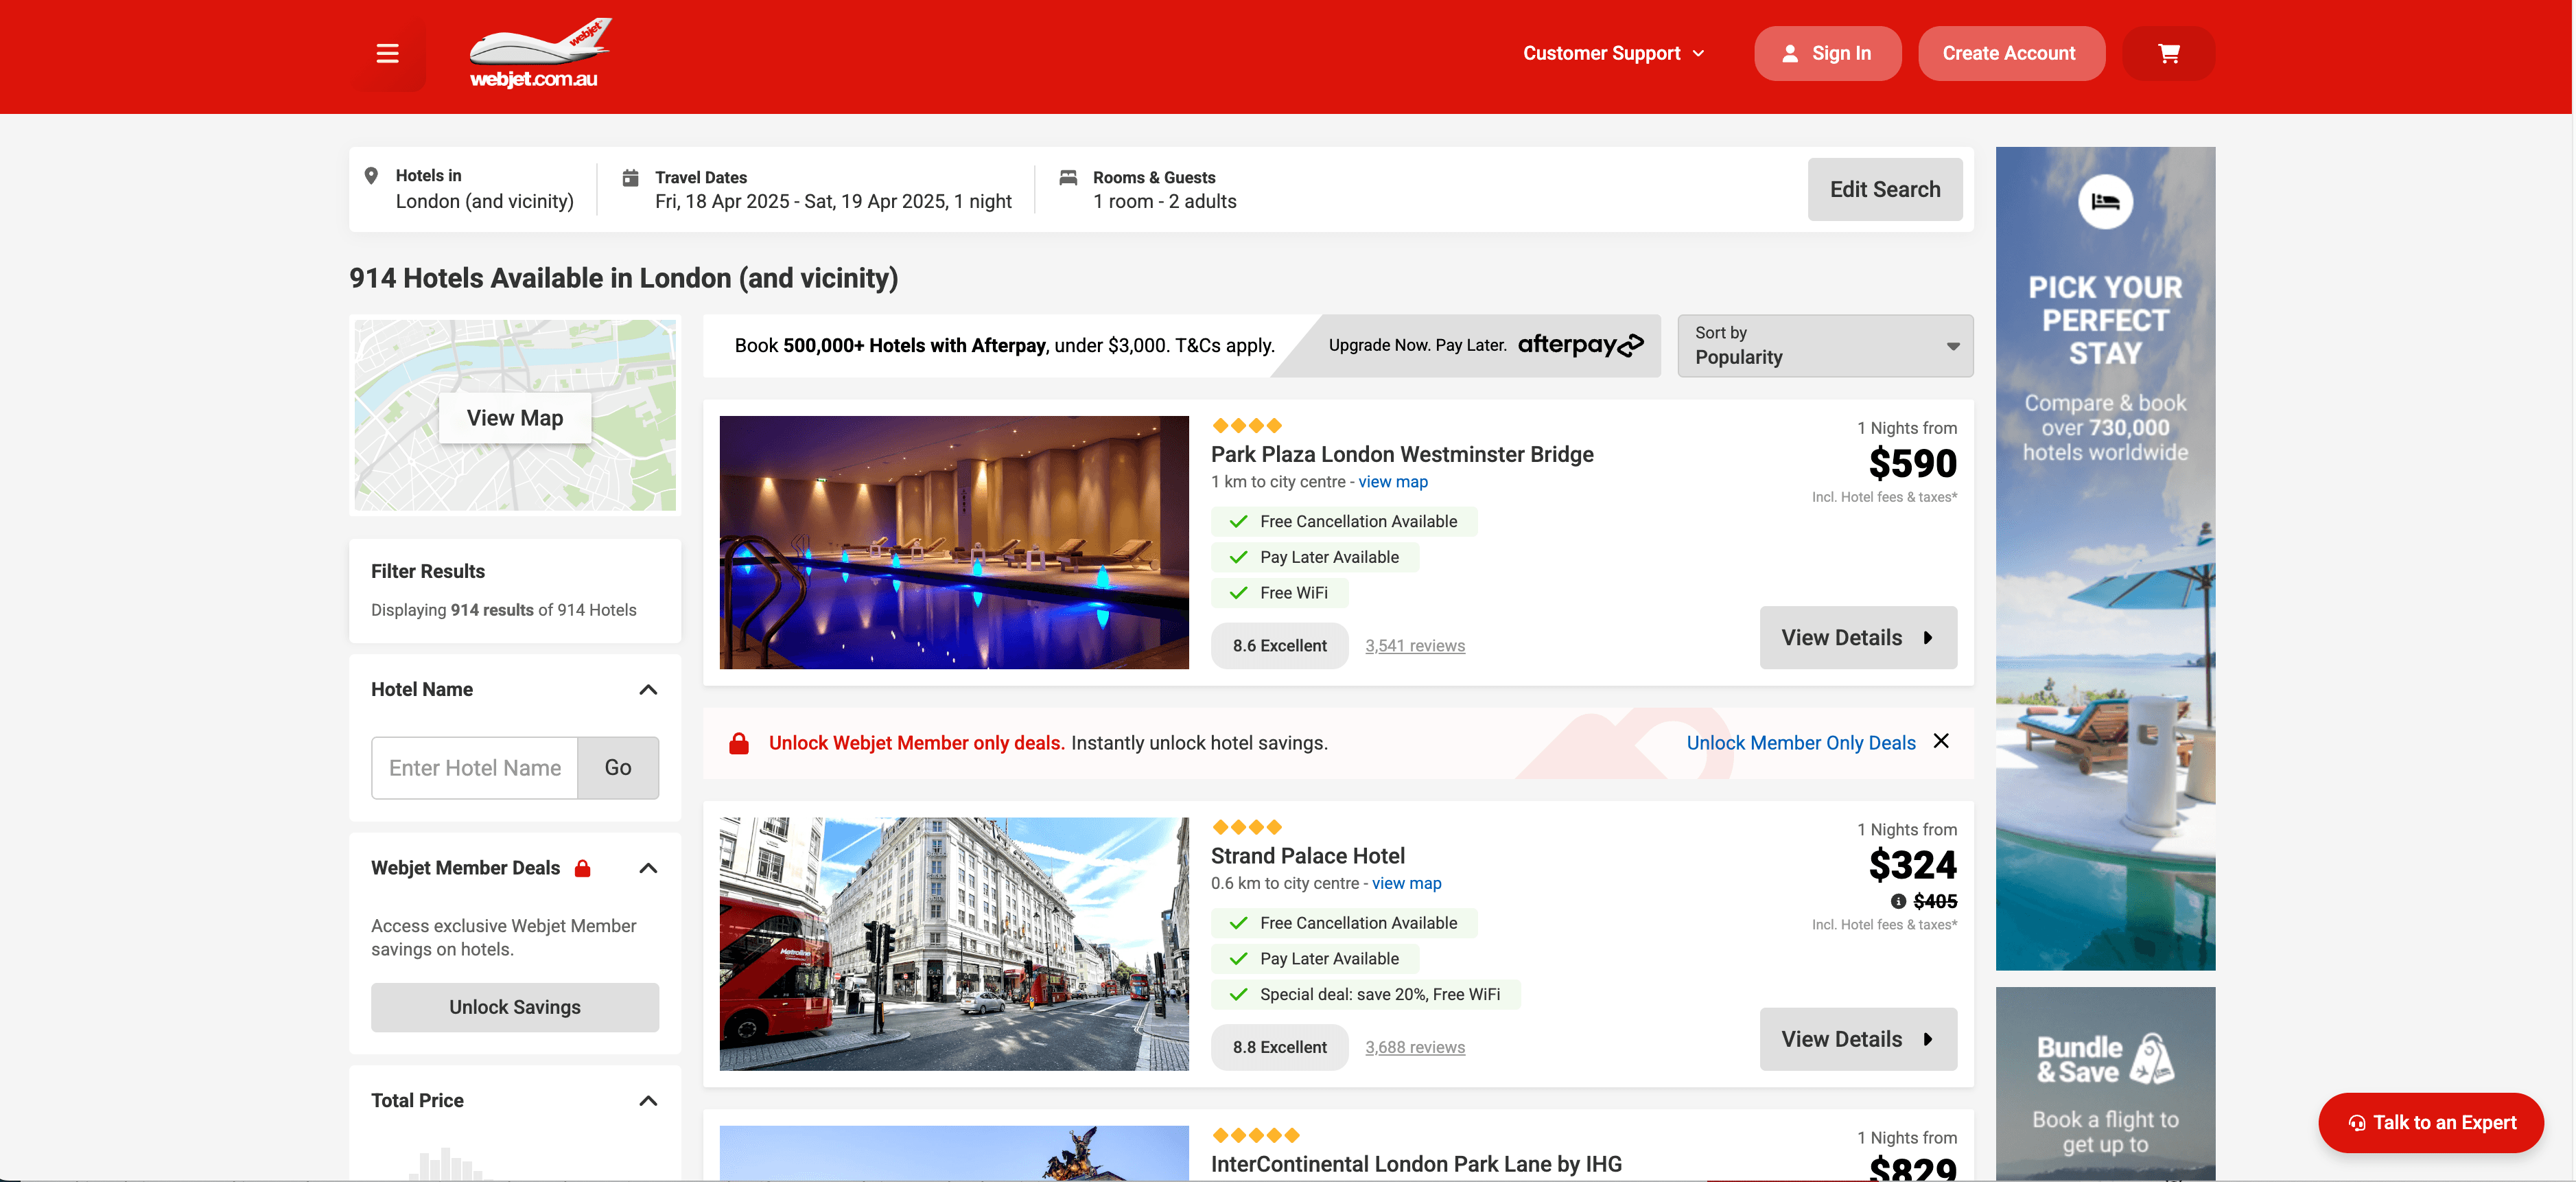The width and height of the screenshot is (2576, 1182).
Task: Click the bed icon in advertisement
Action: tap(2105, 202)
